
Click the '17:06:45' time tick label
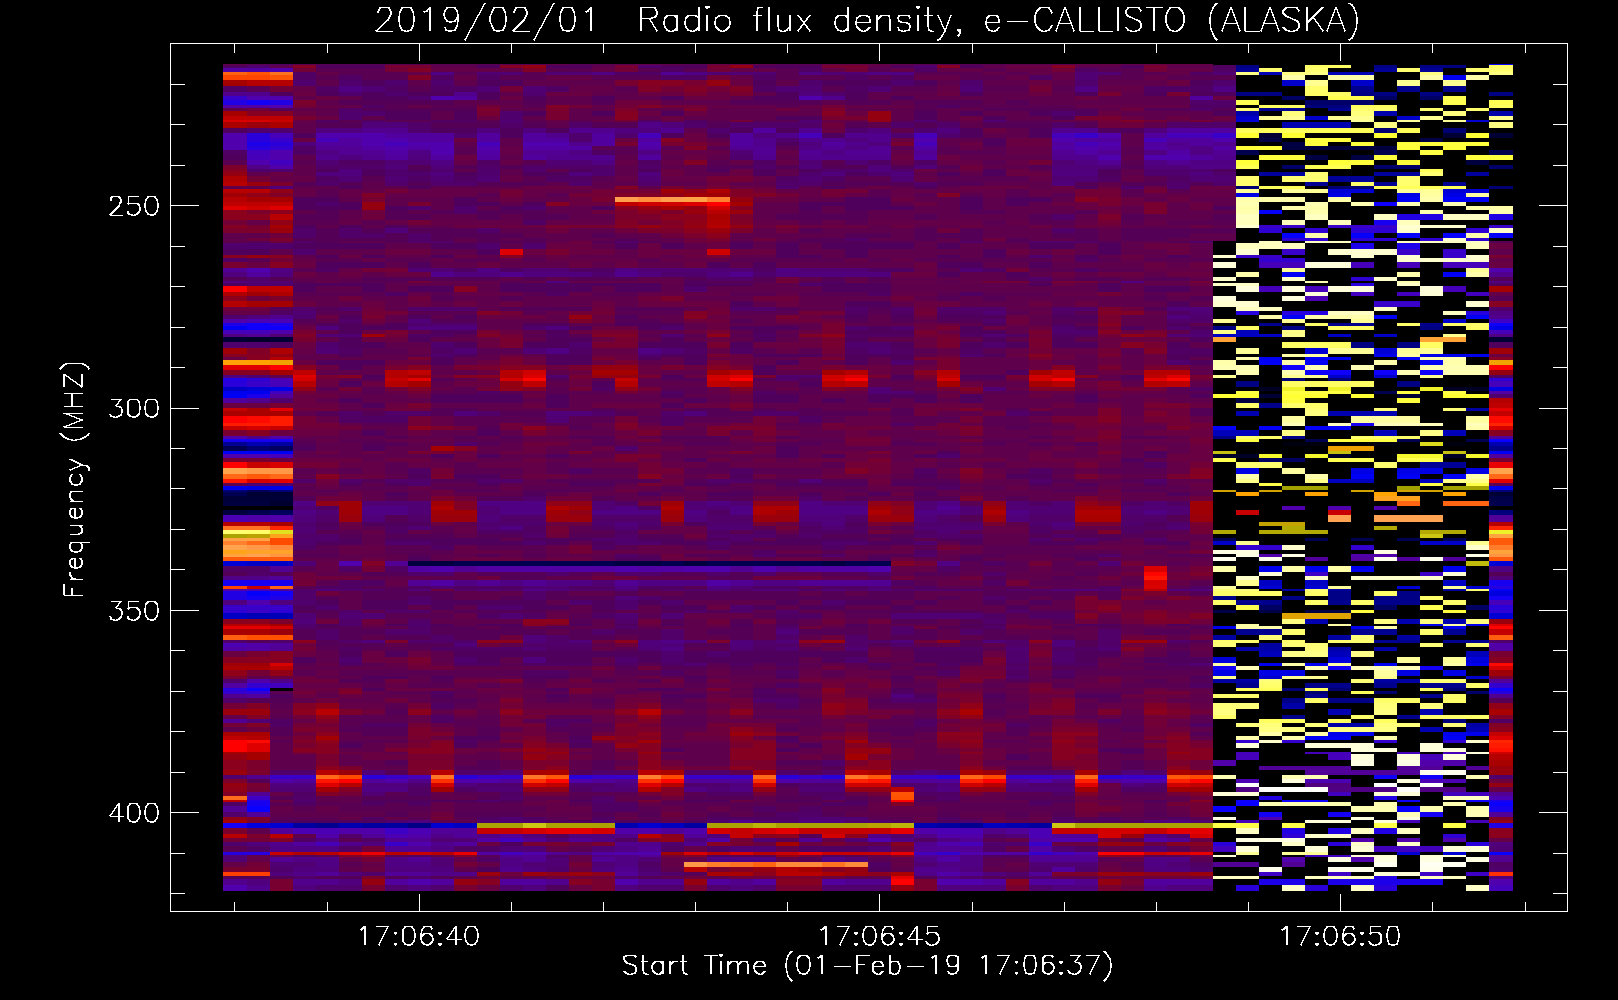pos(880,936)
